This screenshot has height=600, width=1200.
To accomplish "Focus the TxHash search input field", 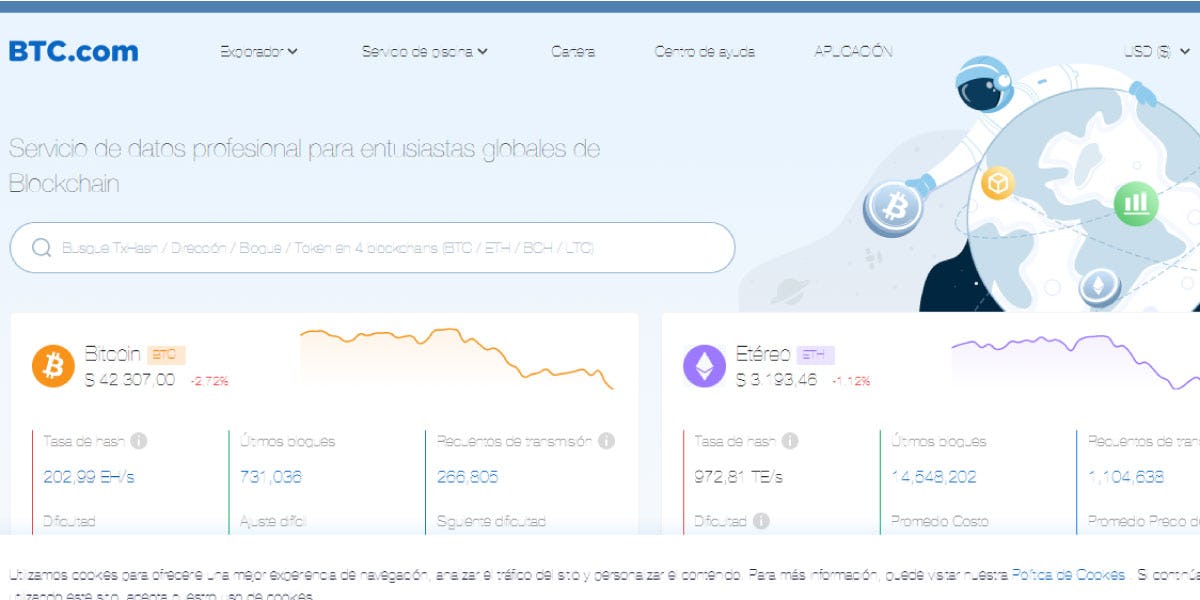I will [x=380, y=248].
